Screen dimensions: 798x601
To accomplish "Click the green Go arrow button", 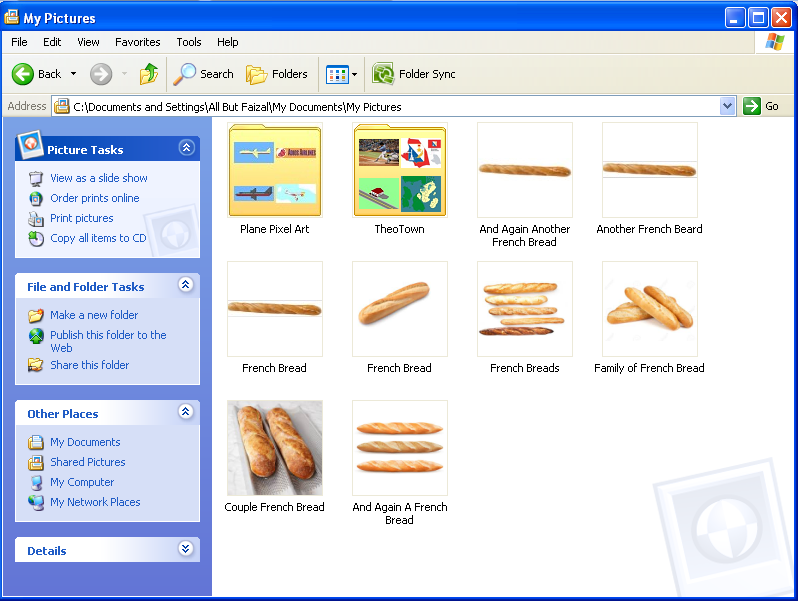I will (x=751, y=106).
